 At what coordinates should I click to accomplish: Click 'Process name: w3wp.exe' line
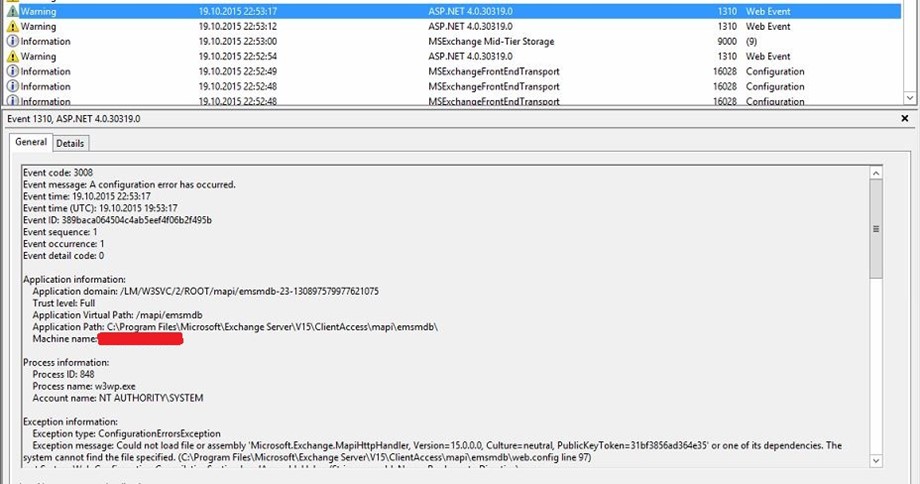tap(84, 386)
